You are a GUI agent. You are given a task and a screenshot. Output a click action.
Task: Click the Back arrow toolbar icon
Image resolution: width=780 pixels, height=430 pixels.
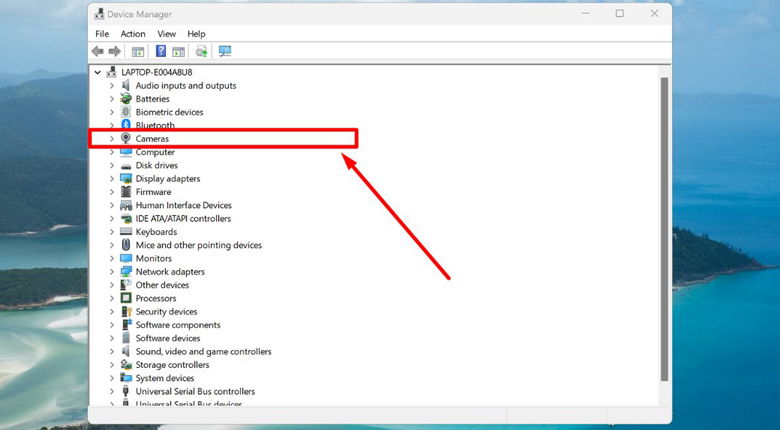pos(97,51)
